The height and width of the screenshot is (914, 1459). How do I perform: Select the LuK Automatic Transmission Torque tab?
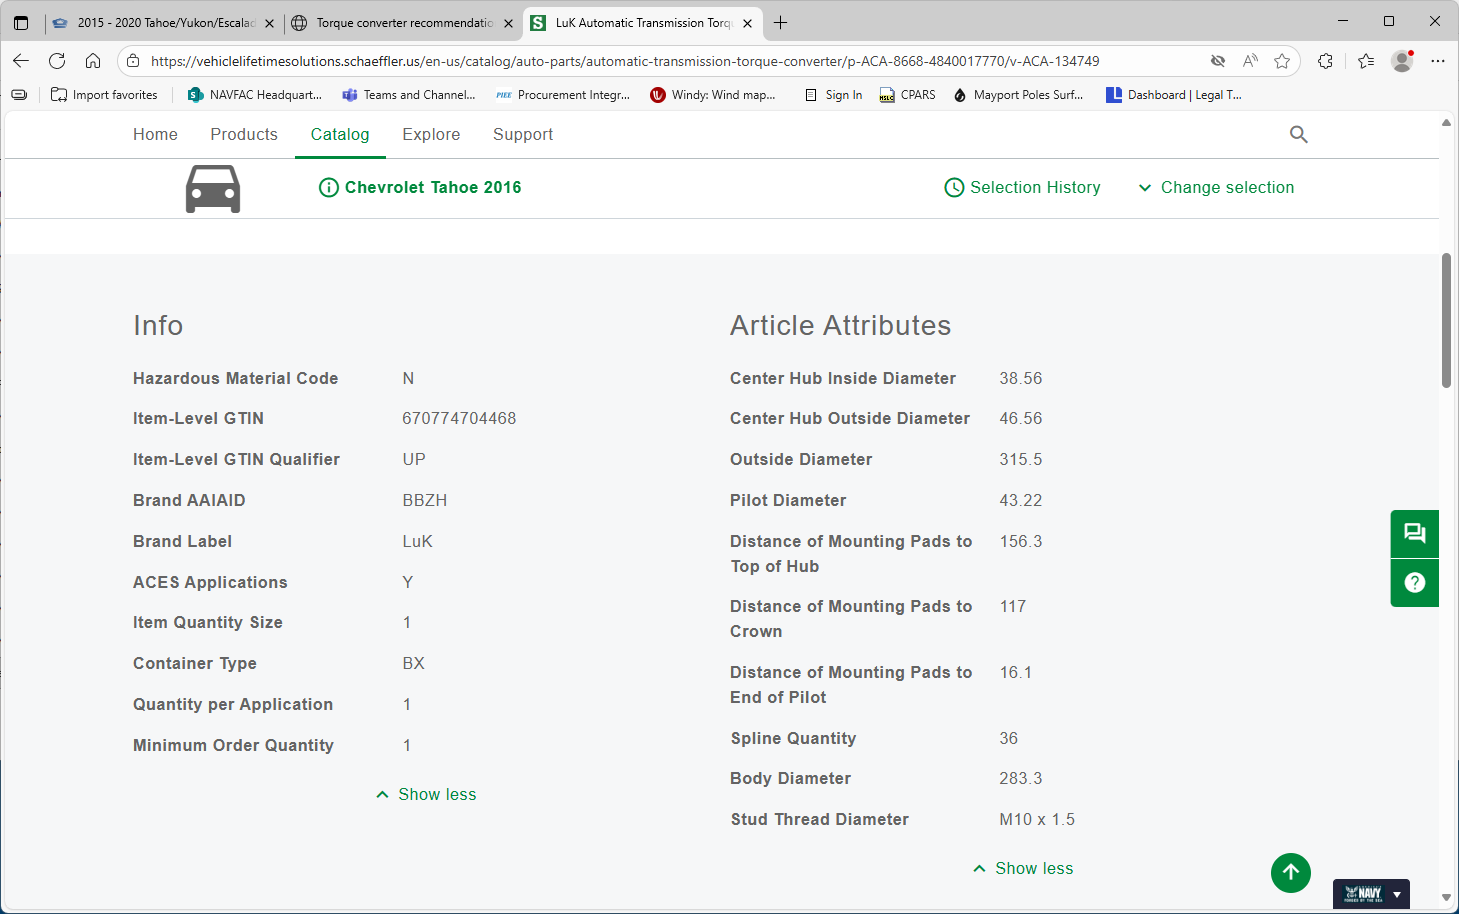coord(642,23)
